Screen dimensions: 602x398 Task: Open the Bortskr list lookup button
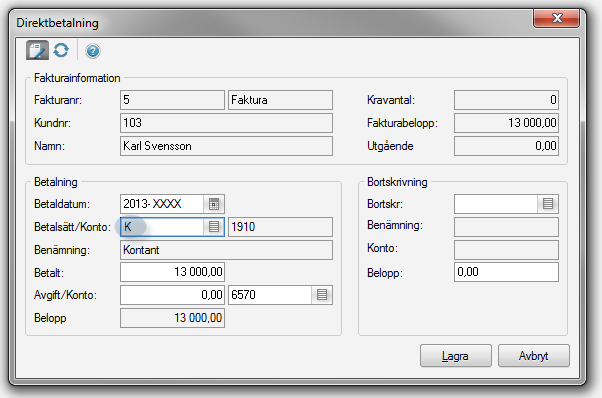[547, 204]
